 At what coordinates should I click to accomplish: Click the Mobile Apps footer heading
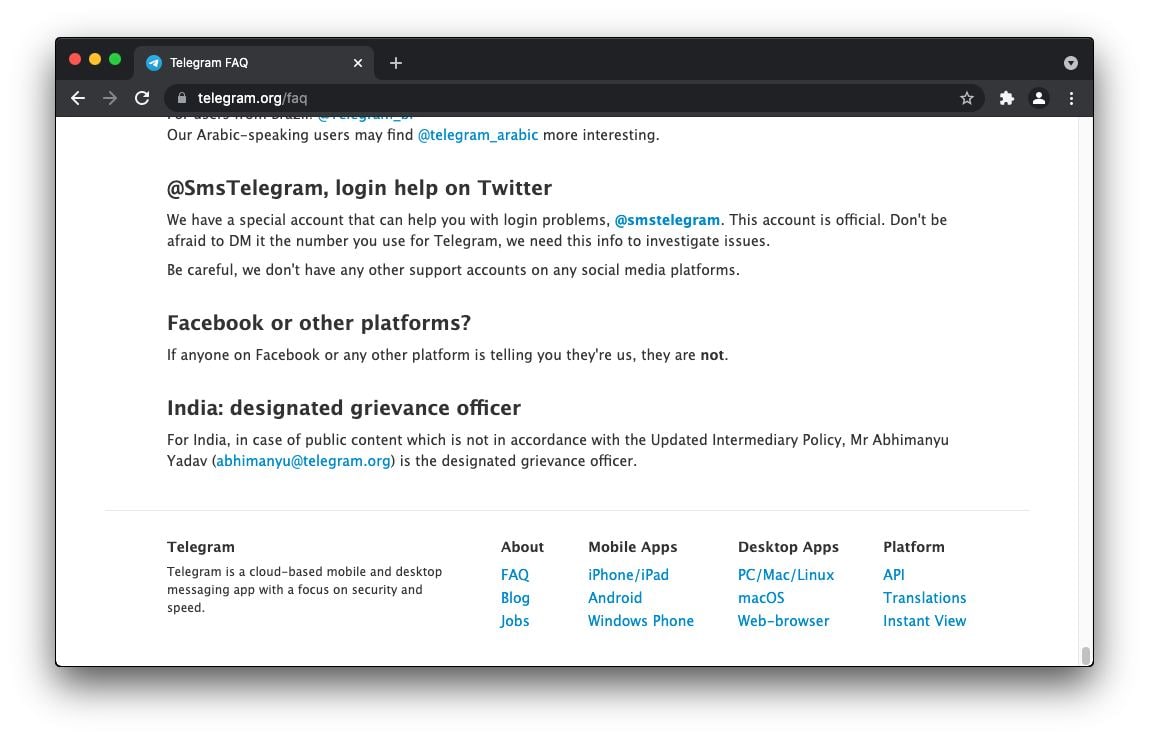[632, 547]
